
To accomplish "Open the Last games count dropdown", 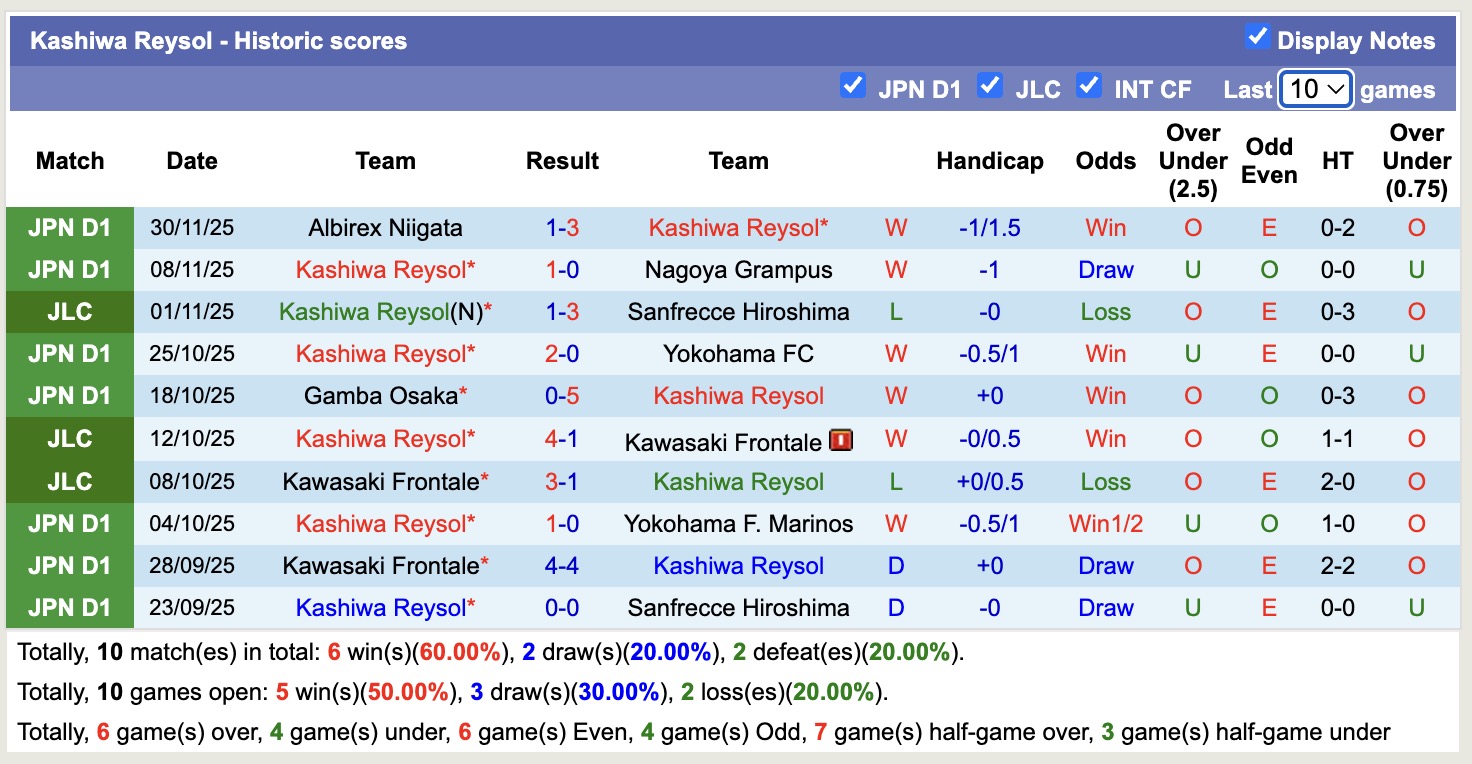I will click(1315, 88).
